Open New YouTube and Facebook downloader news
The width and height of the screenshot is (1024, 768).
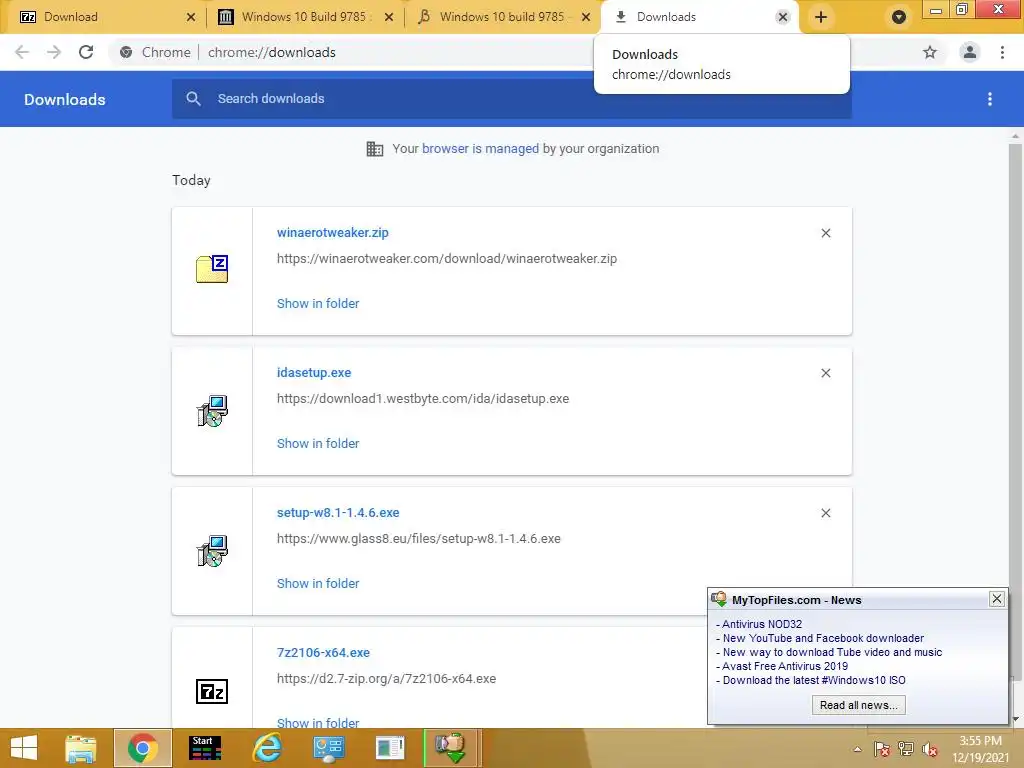(x=823, y=638)
